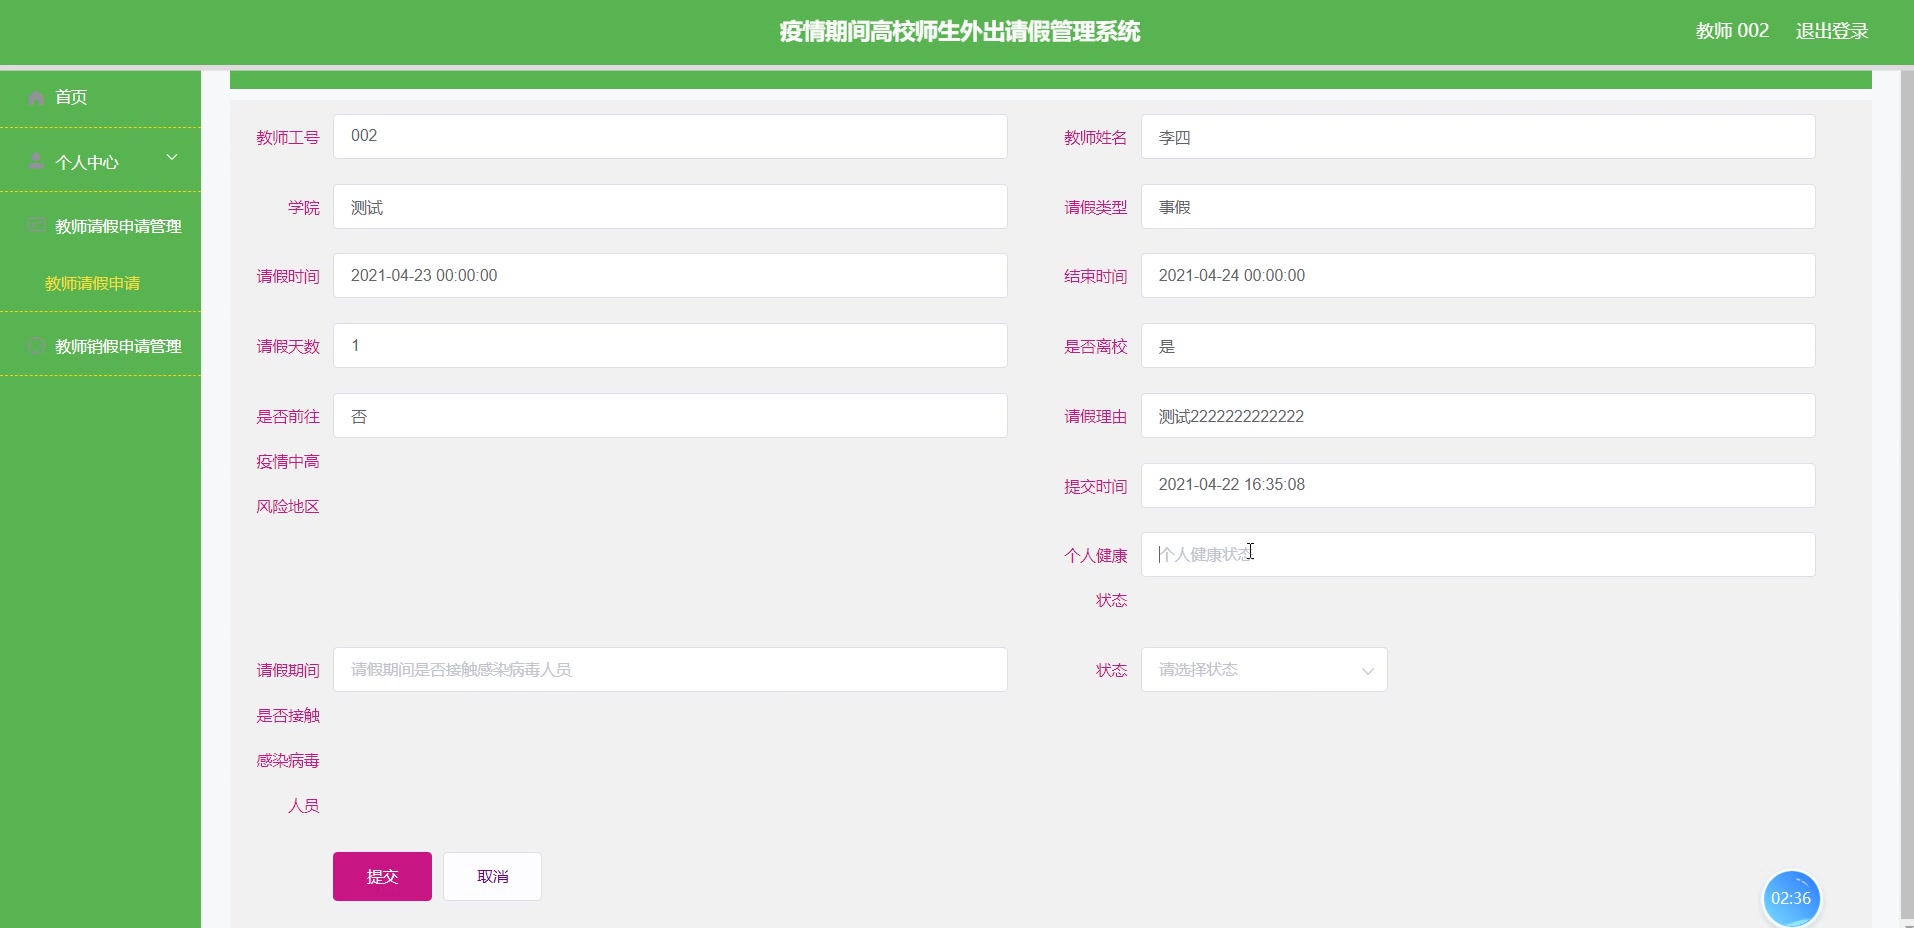The image size is (1914, 928).
Task: Click the 结束时间 label
Action: tap(1095, 277)
